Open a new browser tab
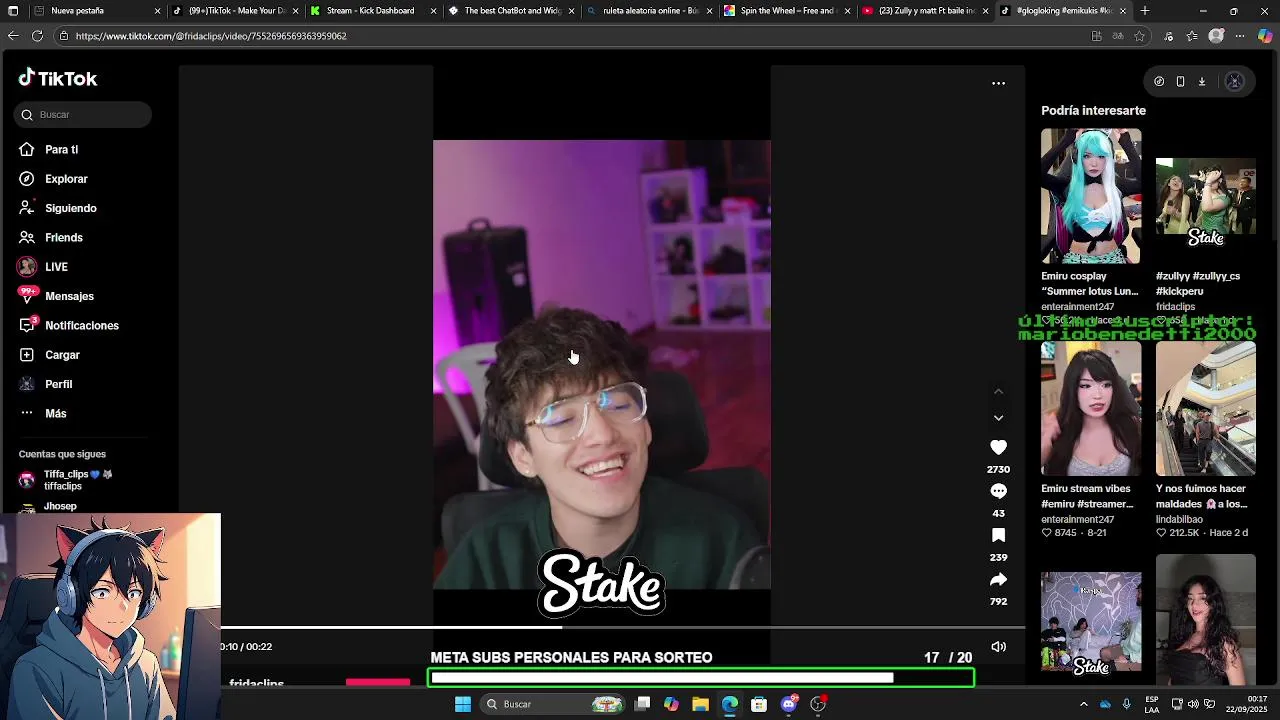The width and height of the screenshot is (1280, 720). 1145,11
